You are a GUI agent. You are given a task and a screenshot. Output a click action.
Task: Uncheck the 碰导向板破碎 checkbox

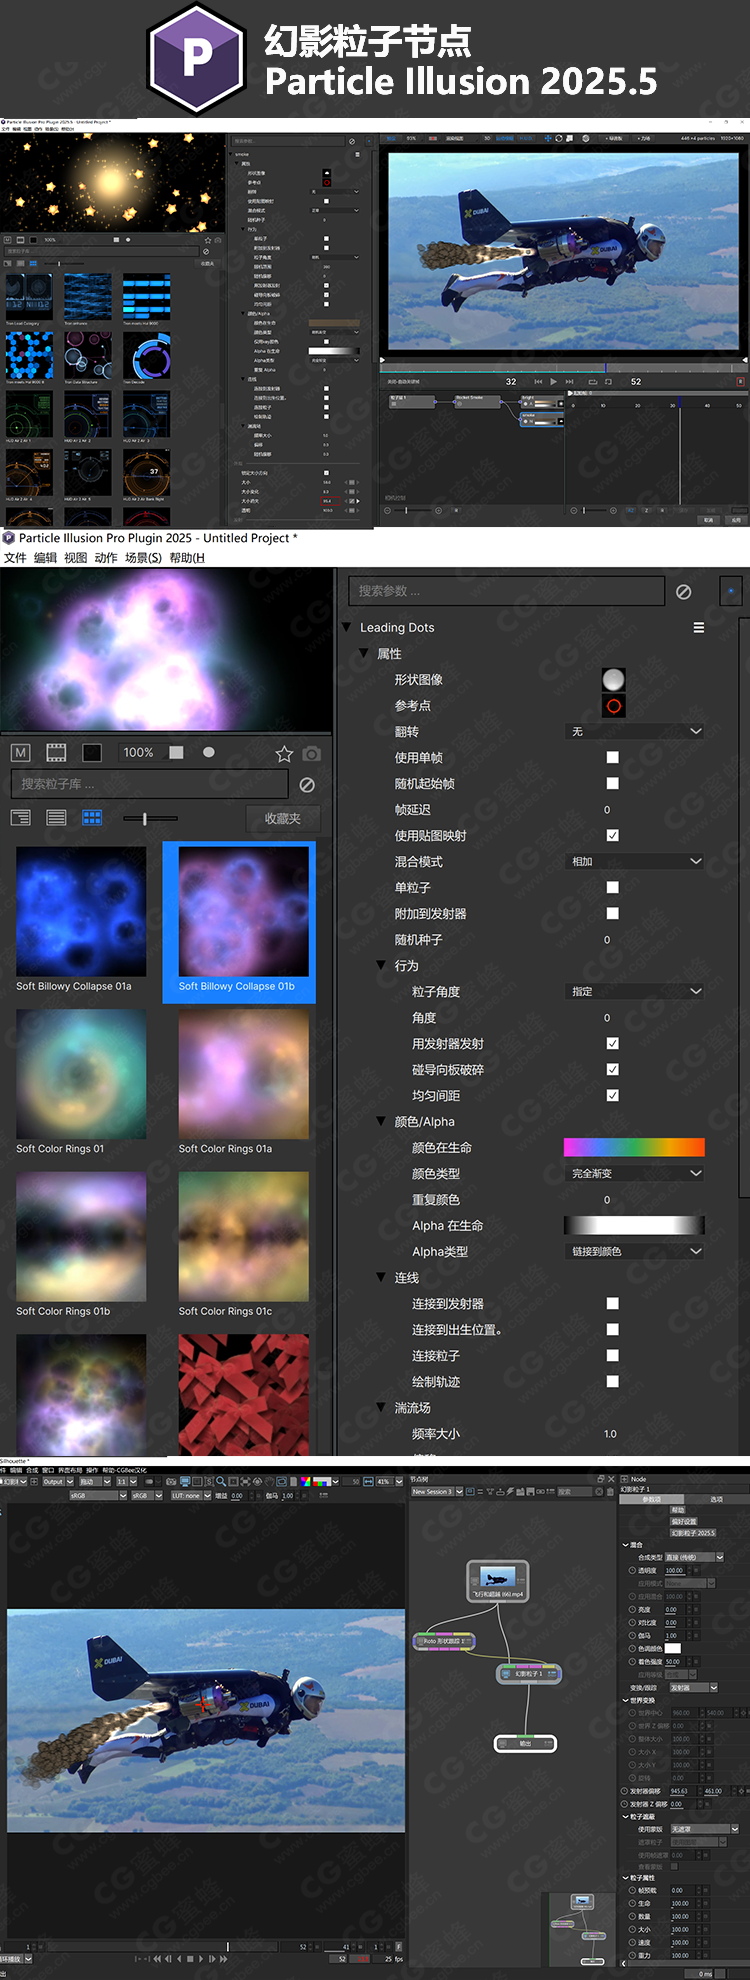click(x=613, y=1070)
